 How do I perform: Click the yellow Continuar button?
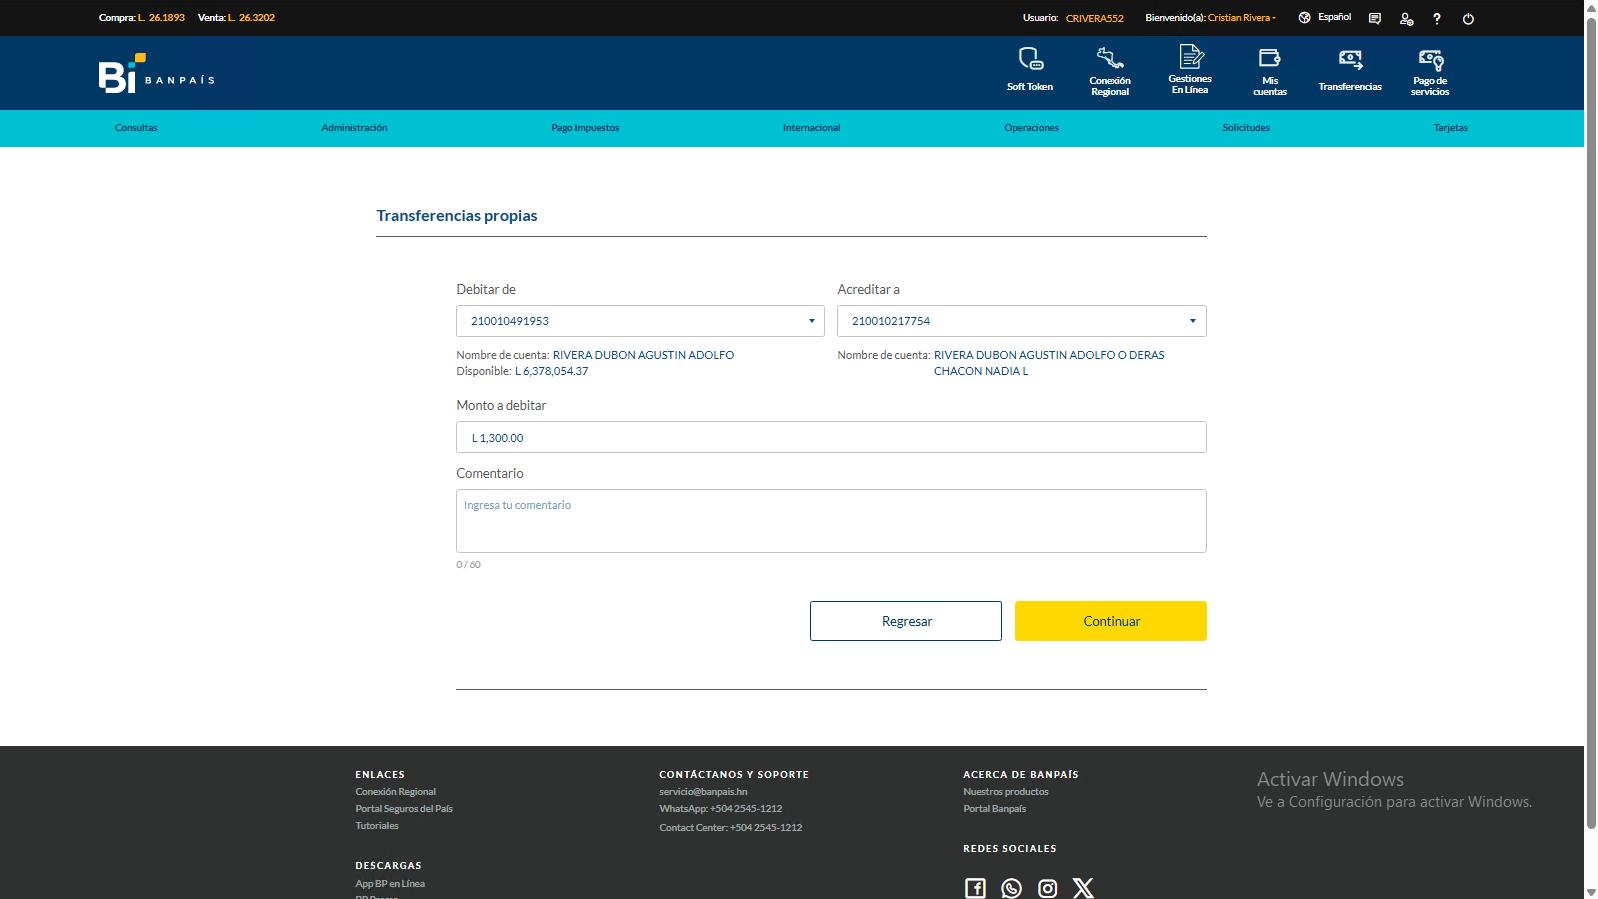click(1111, 621)
